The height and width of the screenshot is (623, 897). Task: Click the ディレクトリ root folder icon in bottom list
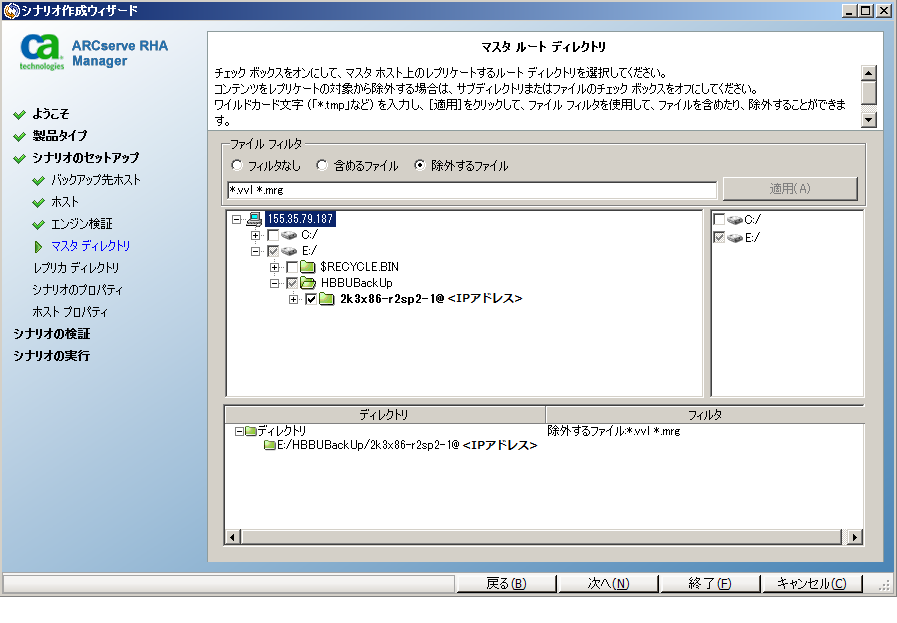pyautogui.click(x=251, y=431)
